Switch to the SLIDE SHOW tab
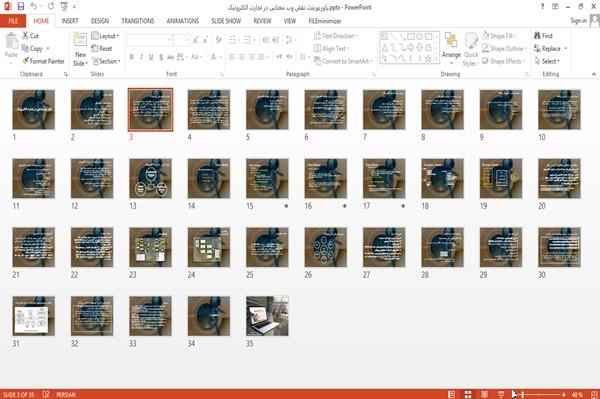 226,21
